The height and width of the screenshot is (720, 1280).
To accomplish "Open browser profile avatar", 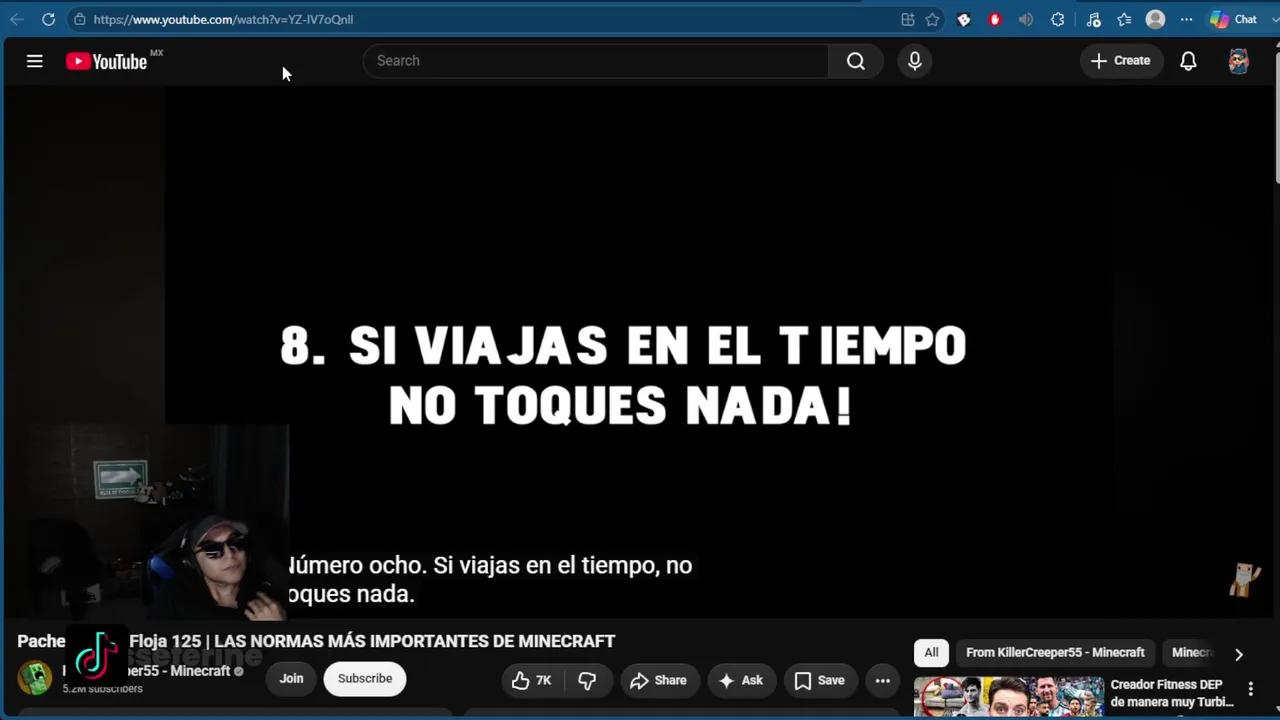I will tap(1155, 19).
